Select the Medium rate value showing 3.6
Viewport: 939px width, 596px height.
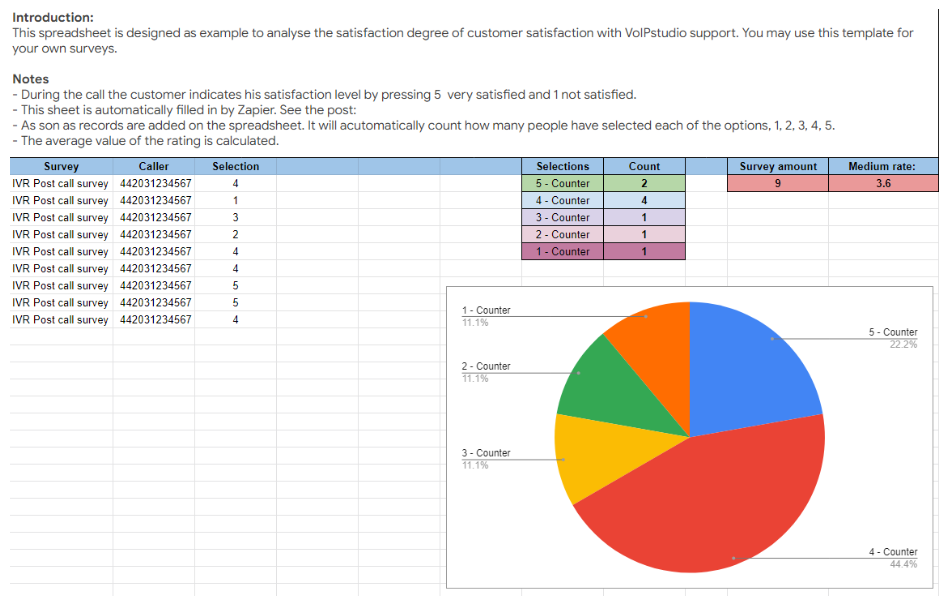click(x=882, y=183)
